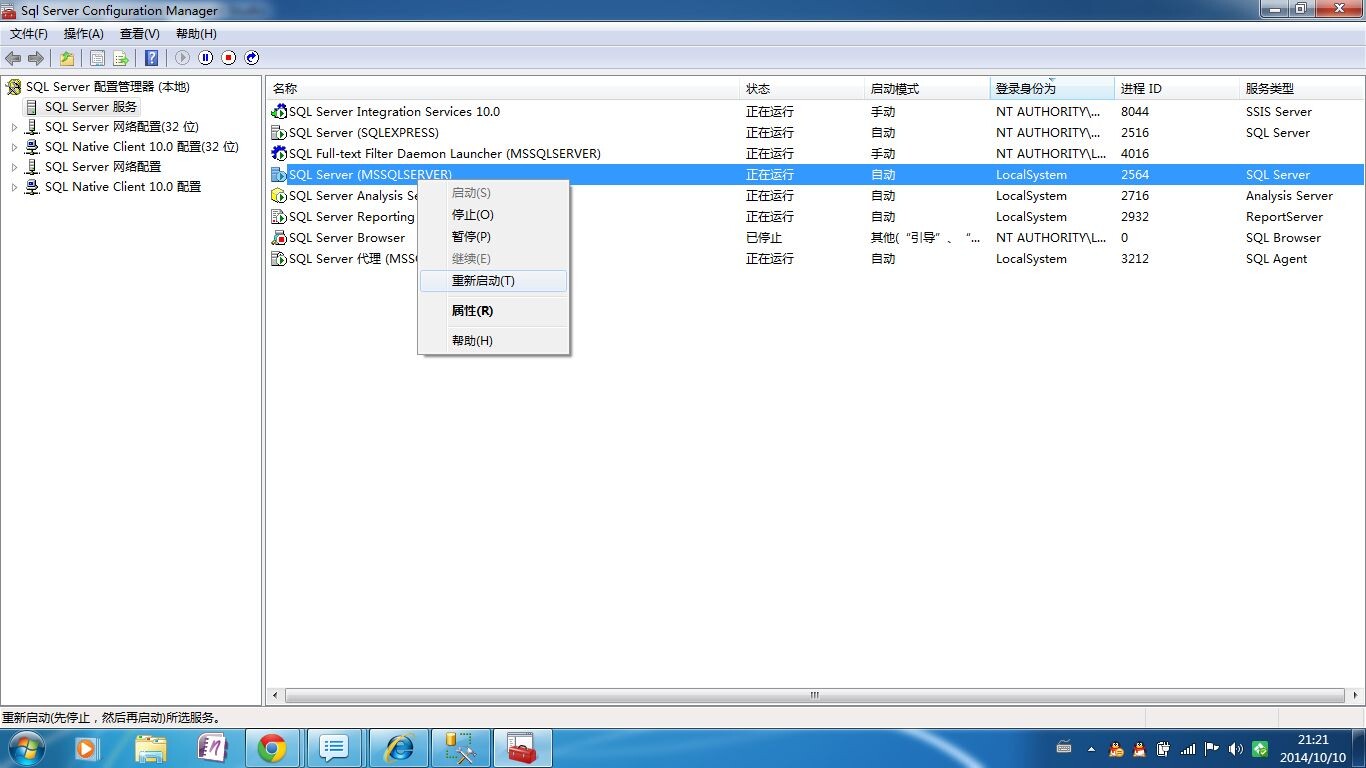The image size is (1366, 768).
Task: Click the Stop Service red square icon
Action: pos(228,58)
